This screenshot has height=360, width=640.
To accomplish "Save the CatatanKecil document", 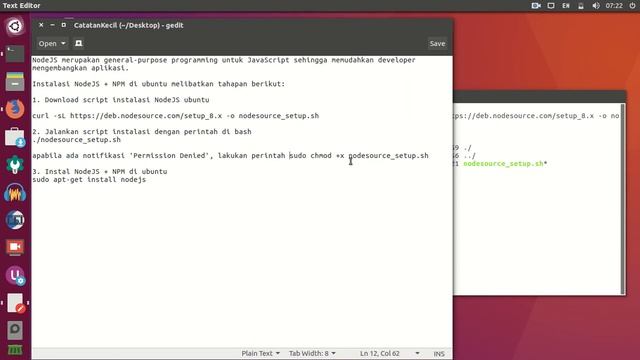I will pyautogui.click(x=437, y=43).
